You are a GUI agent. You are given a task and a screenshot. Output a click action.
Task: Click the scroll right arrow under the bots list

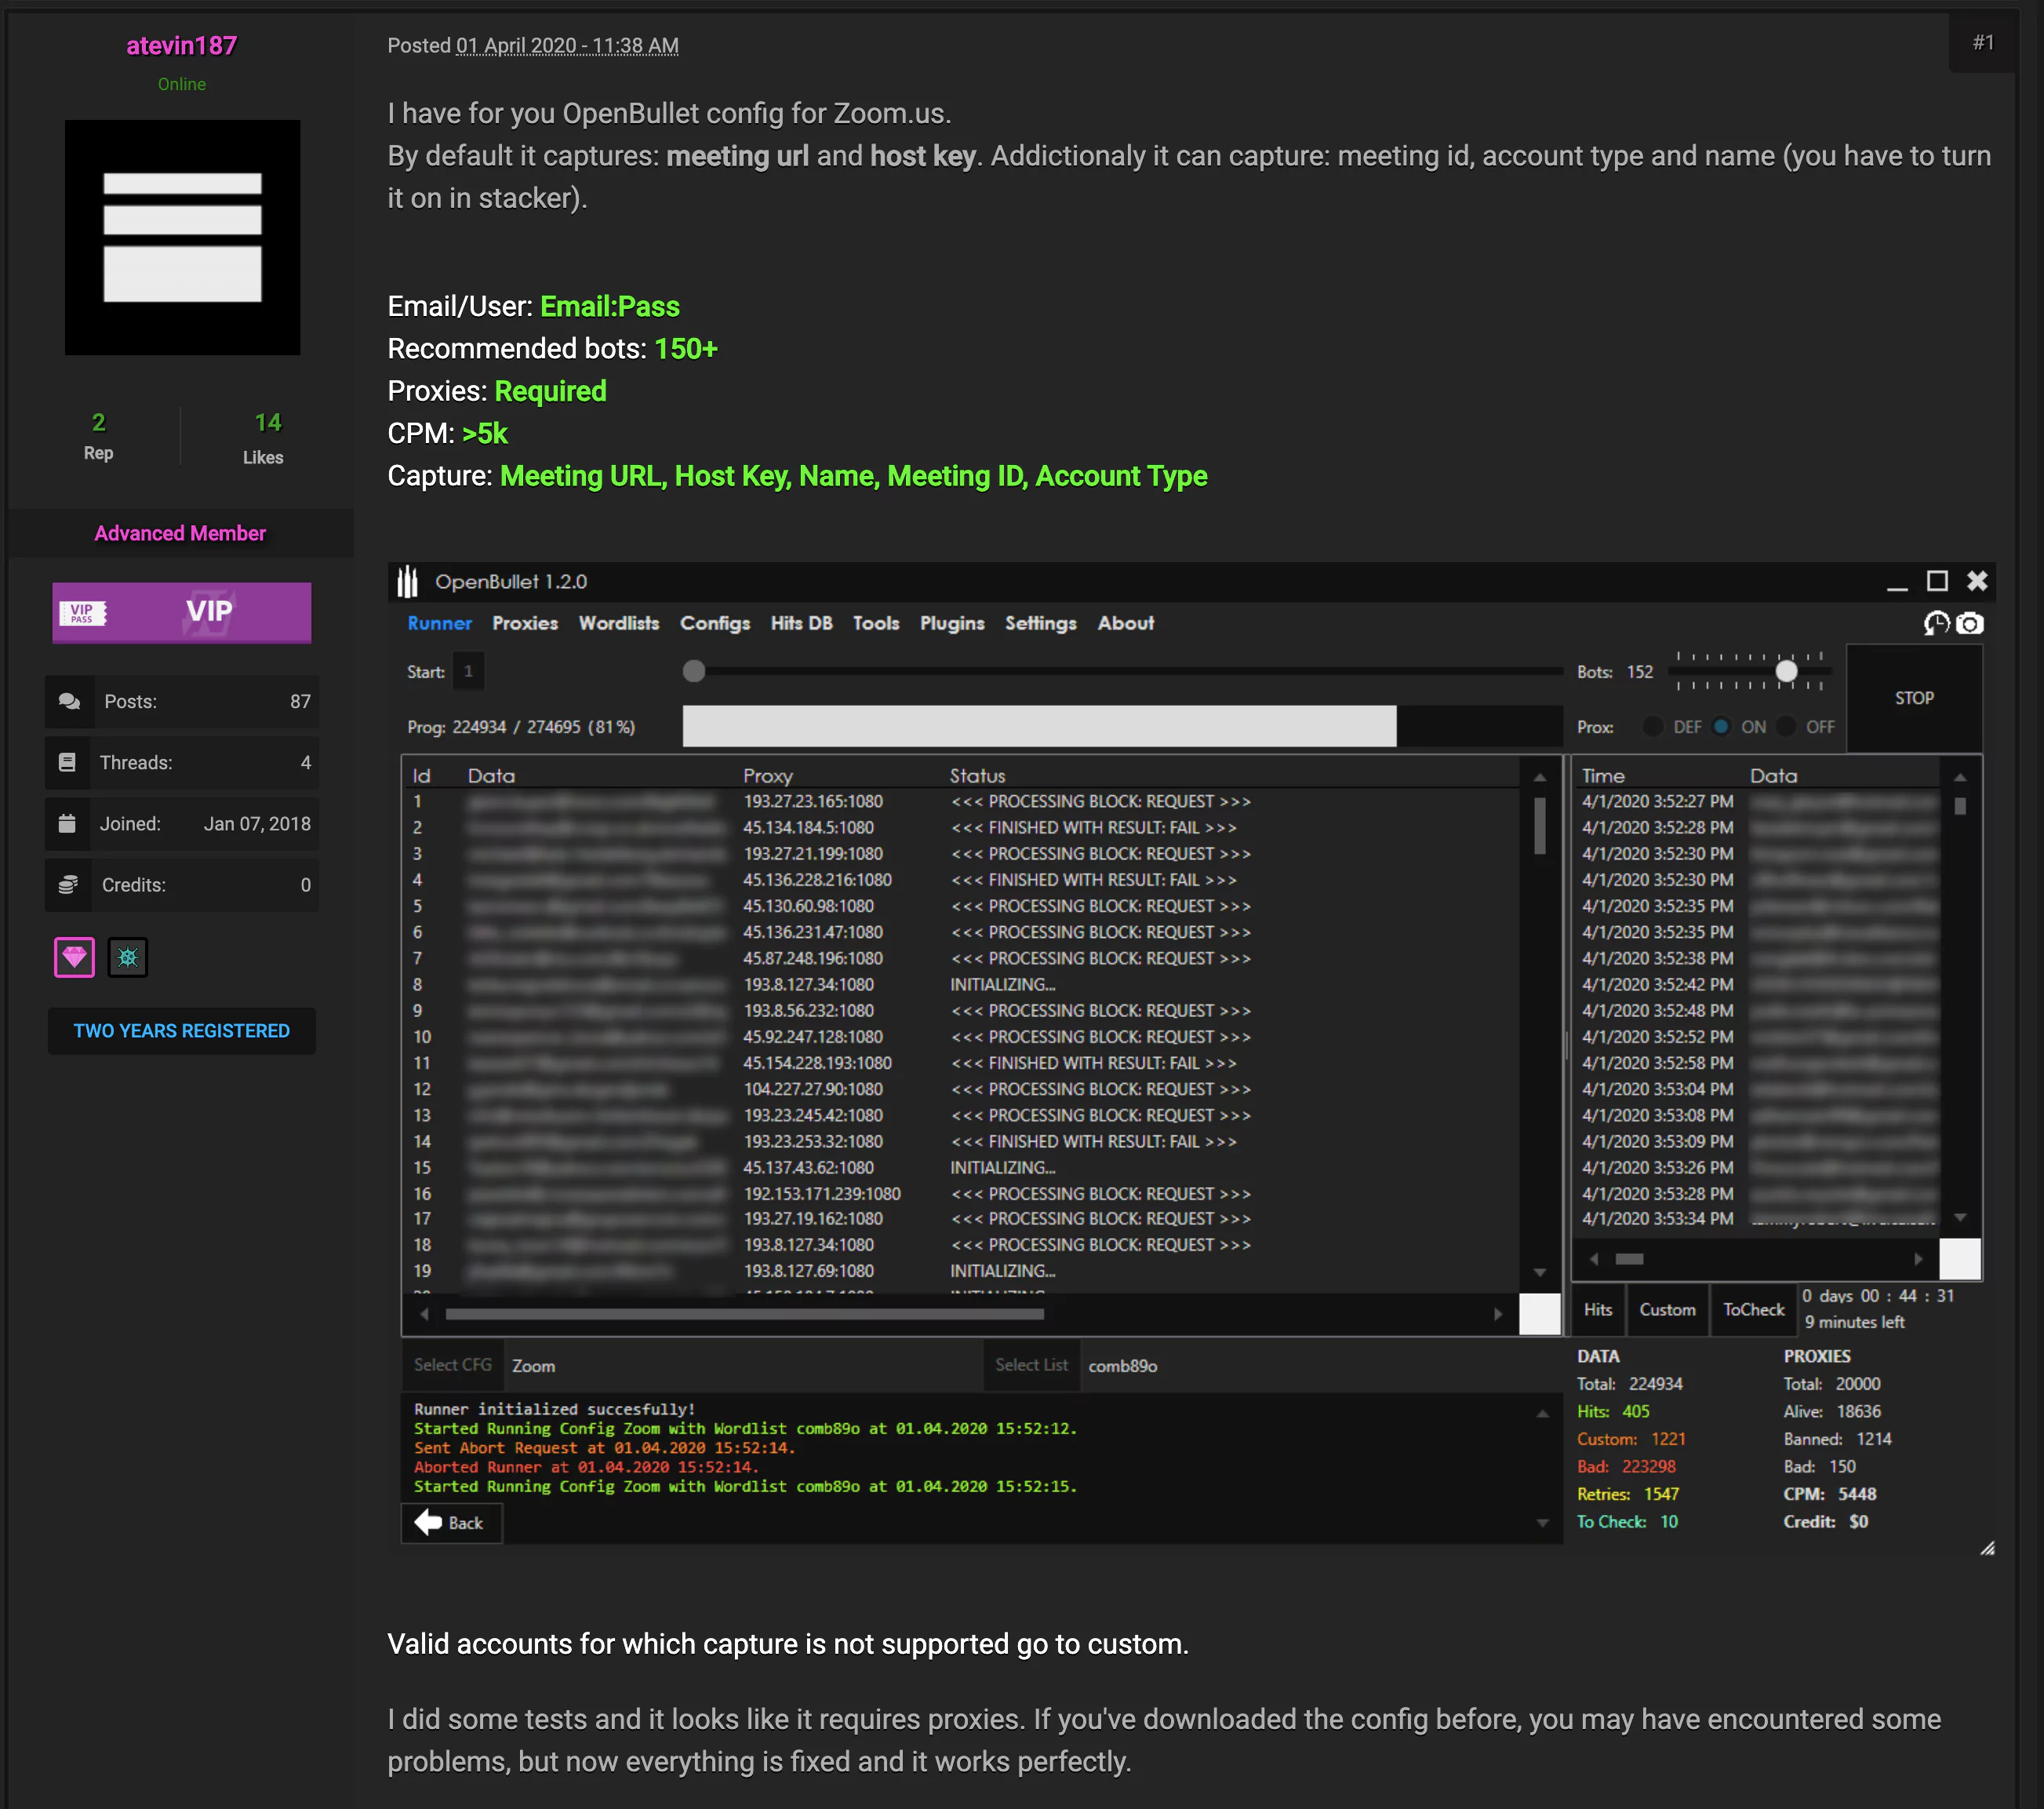click(1497, 1314)
